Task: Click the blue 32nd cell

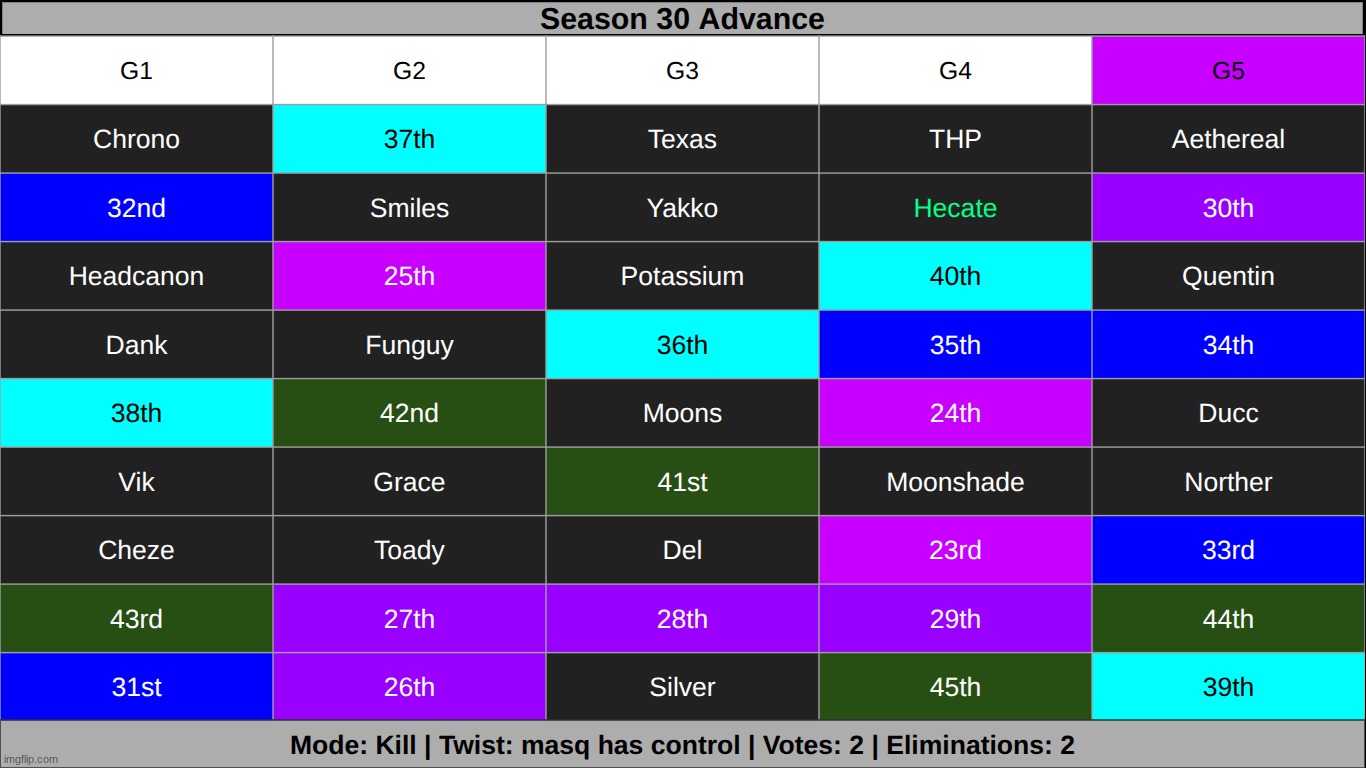Action: point(136,208)
